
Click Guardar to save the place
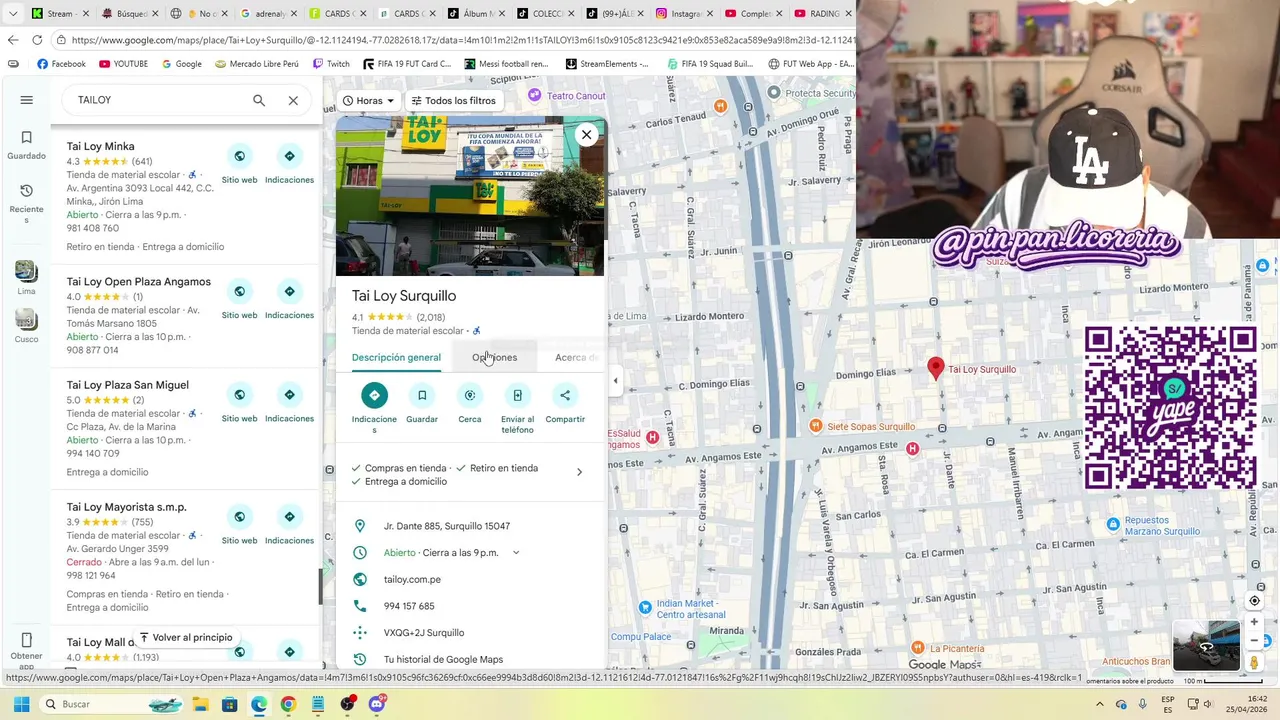pyautogui.click(x=422, y=404)
